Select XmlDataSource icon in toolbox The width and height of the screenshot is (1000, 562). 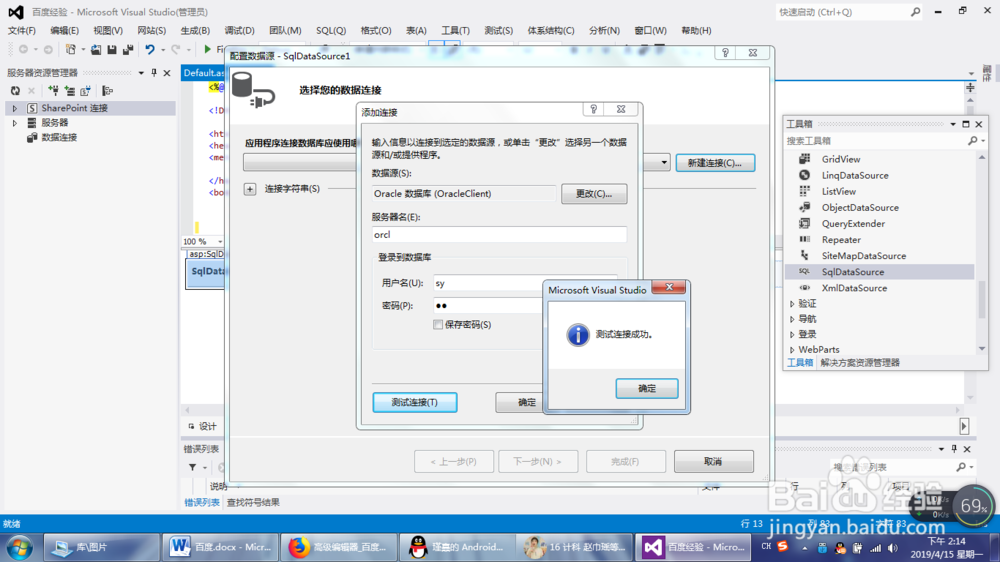coord(805,288)
